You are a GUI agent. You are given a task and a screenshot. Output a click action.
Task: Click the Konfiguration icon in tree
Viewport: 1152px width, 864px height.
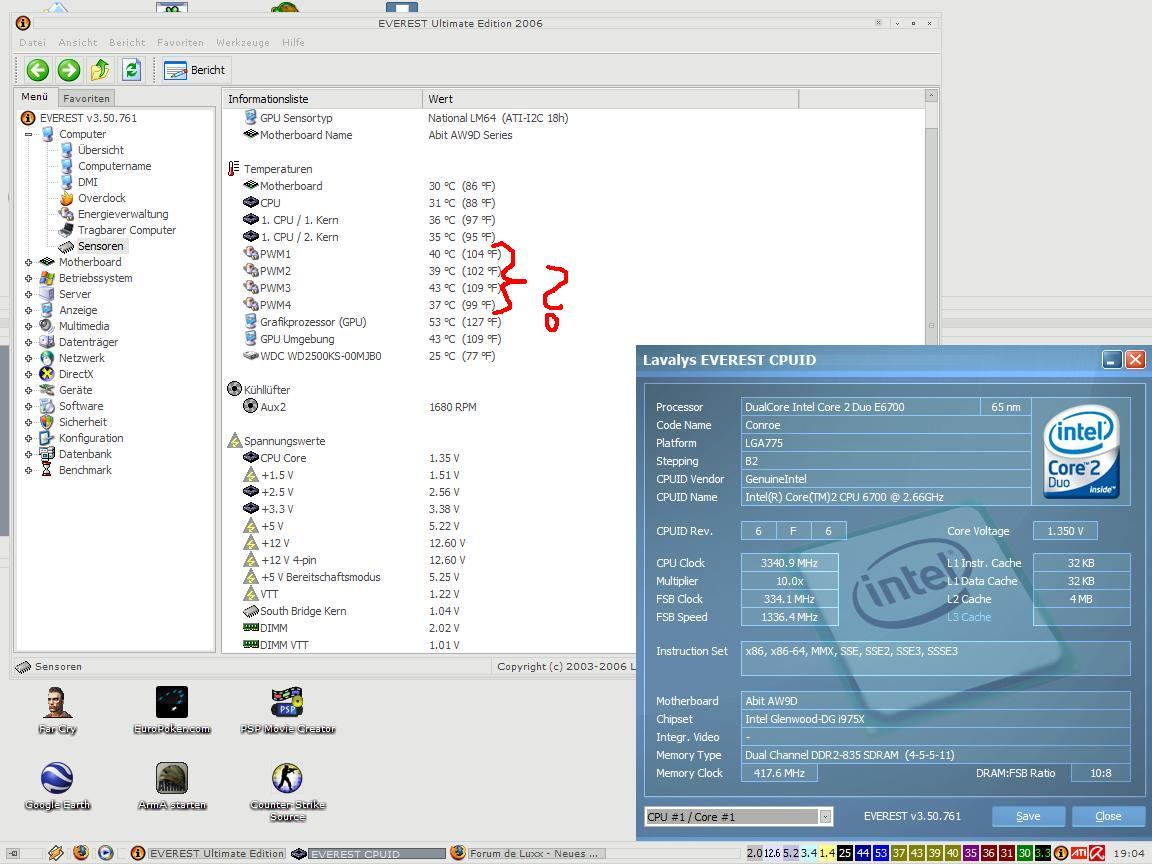point(47,438)
